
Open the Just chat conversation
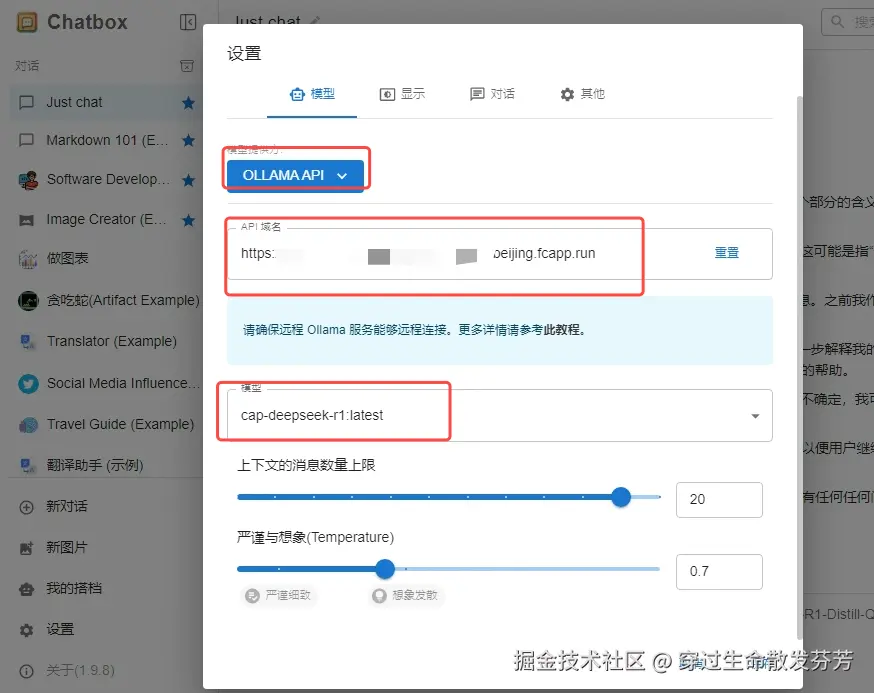coord(106,103)
